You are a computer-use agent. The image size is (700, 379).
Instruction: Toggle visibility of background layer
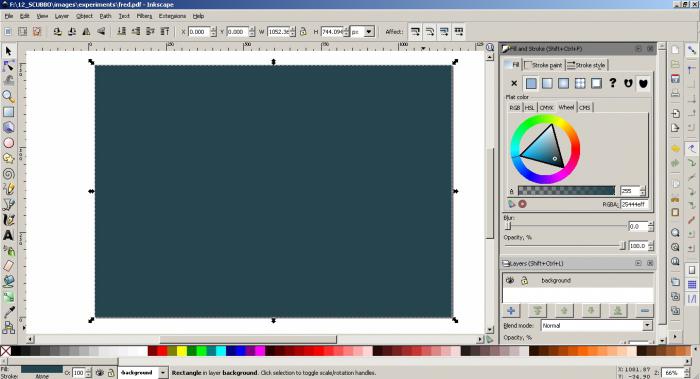point(510,280)
